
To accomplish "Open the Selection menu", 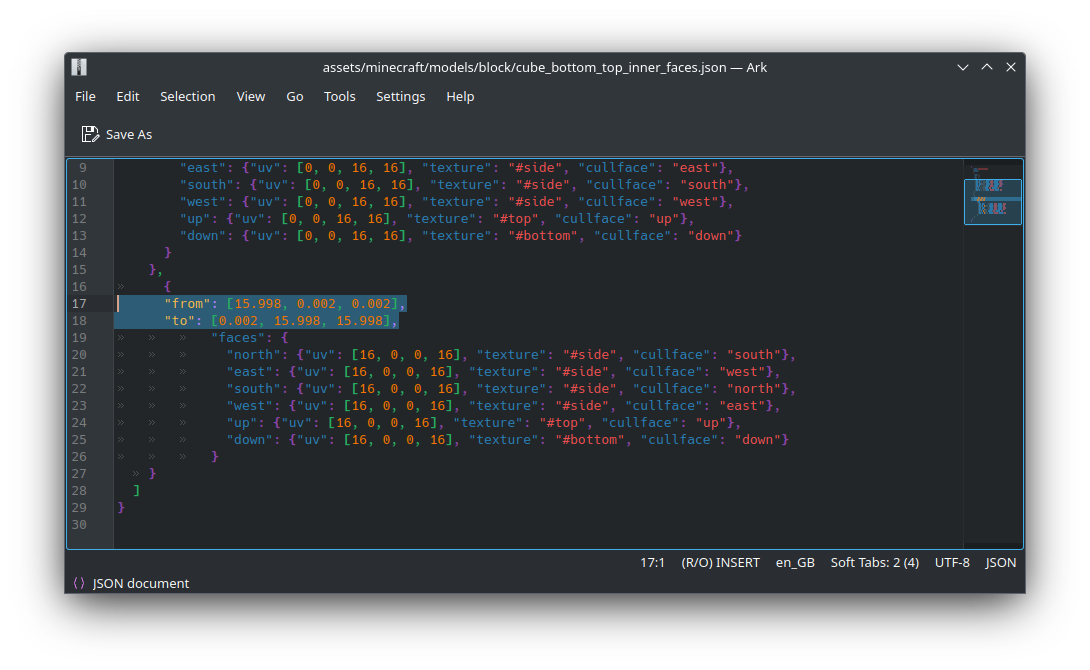I will coord(188,97).
